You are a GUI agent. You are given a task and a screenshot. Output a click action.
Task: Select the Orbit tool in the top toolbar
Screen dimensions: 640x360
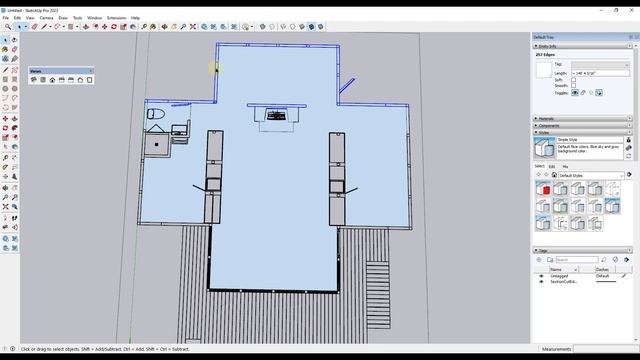[x=164, y=27]
